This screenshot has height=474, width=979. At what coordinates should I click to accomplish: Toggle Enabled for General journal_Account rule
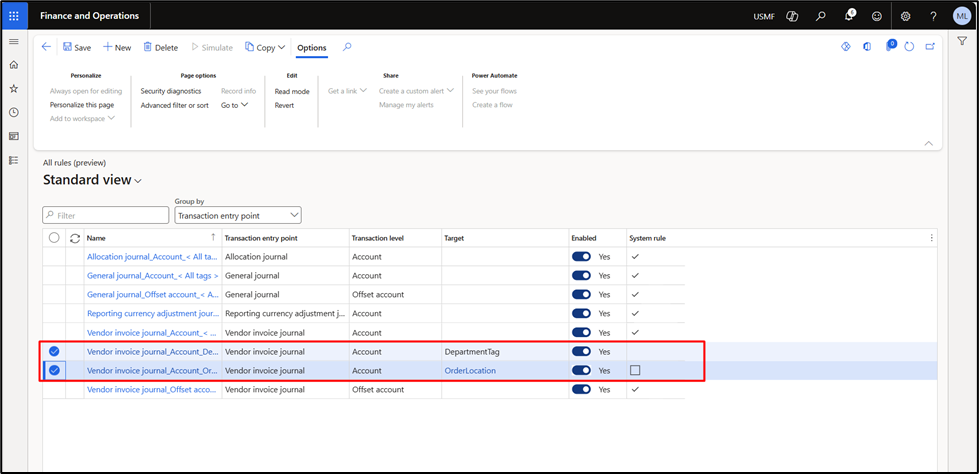pos(581,275)
